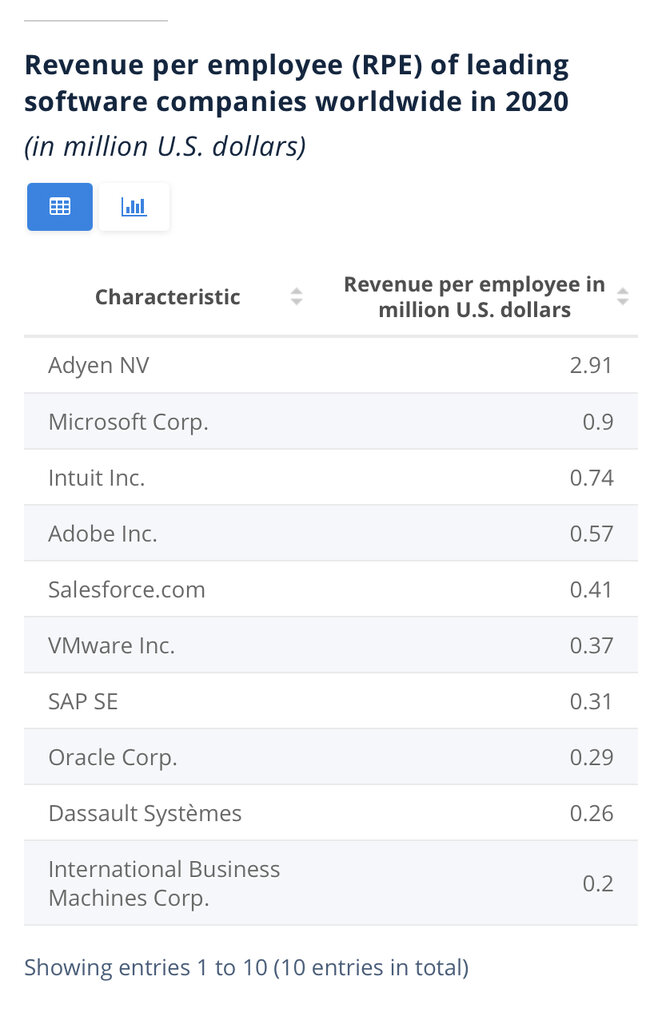
Task: Select the Intuit Inc. row
Action: (x=331, y=477)
